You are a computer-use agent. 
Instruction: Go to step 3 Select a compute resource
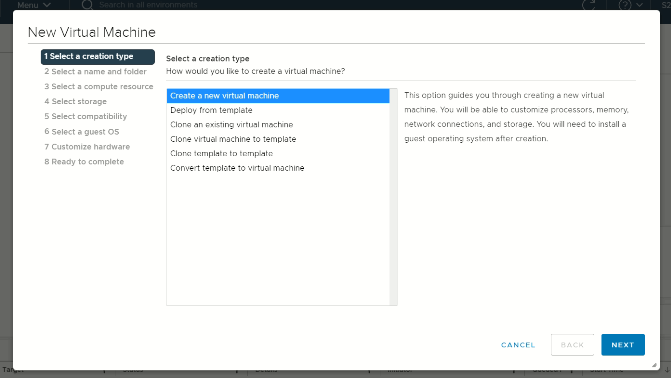pyautogui.click(x=98, y=86)
